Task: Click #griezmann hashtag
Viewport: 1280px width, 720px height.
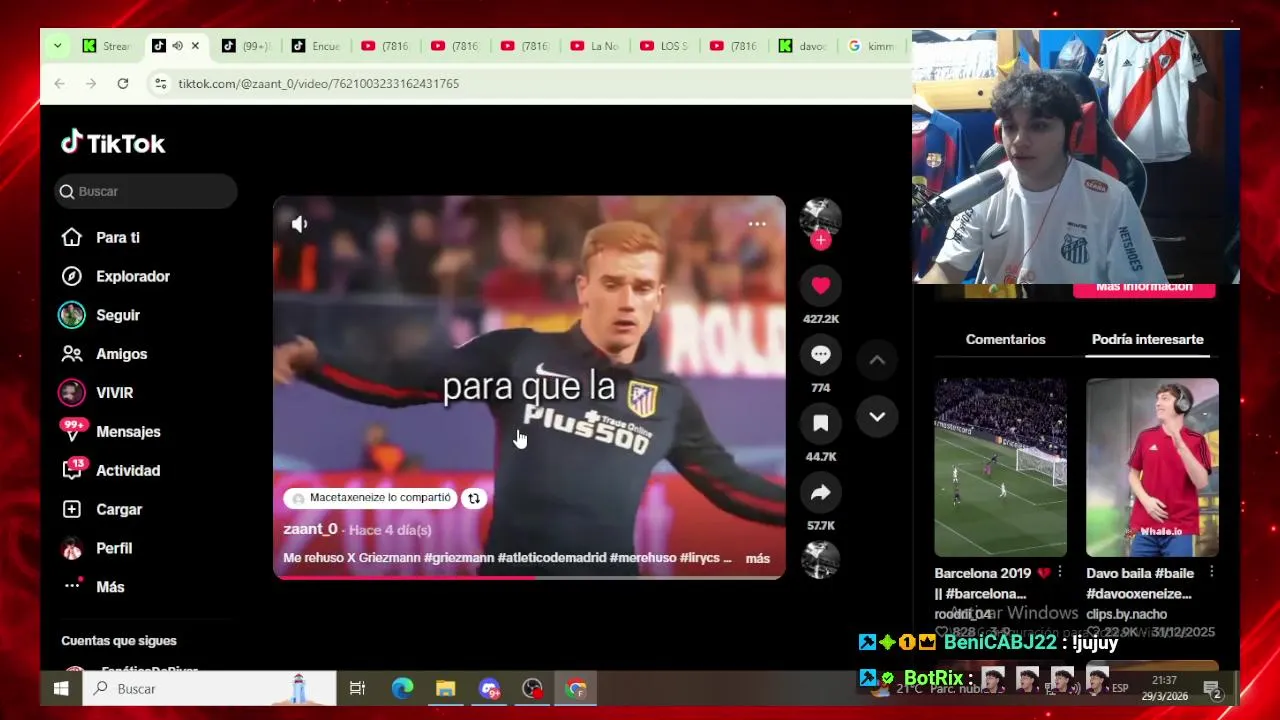Action: click(459, 558)
